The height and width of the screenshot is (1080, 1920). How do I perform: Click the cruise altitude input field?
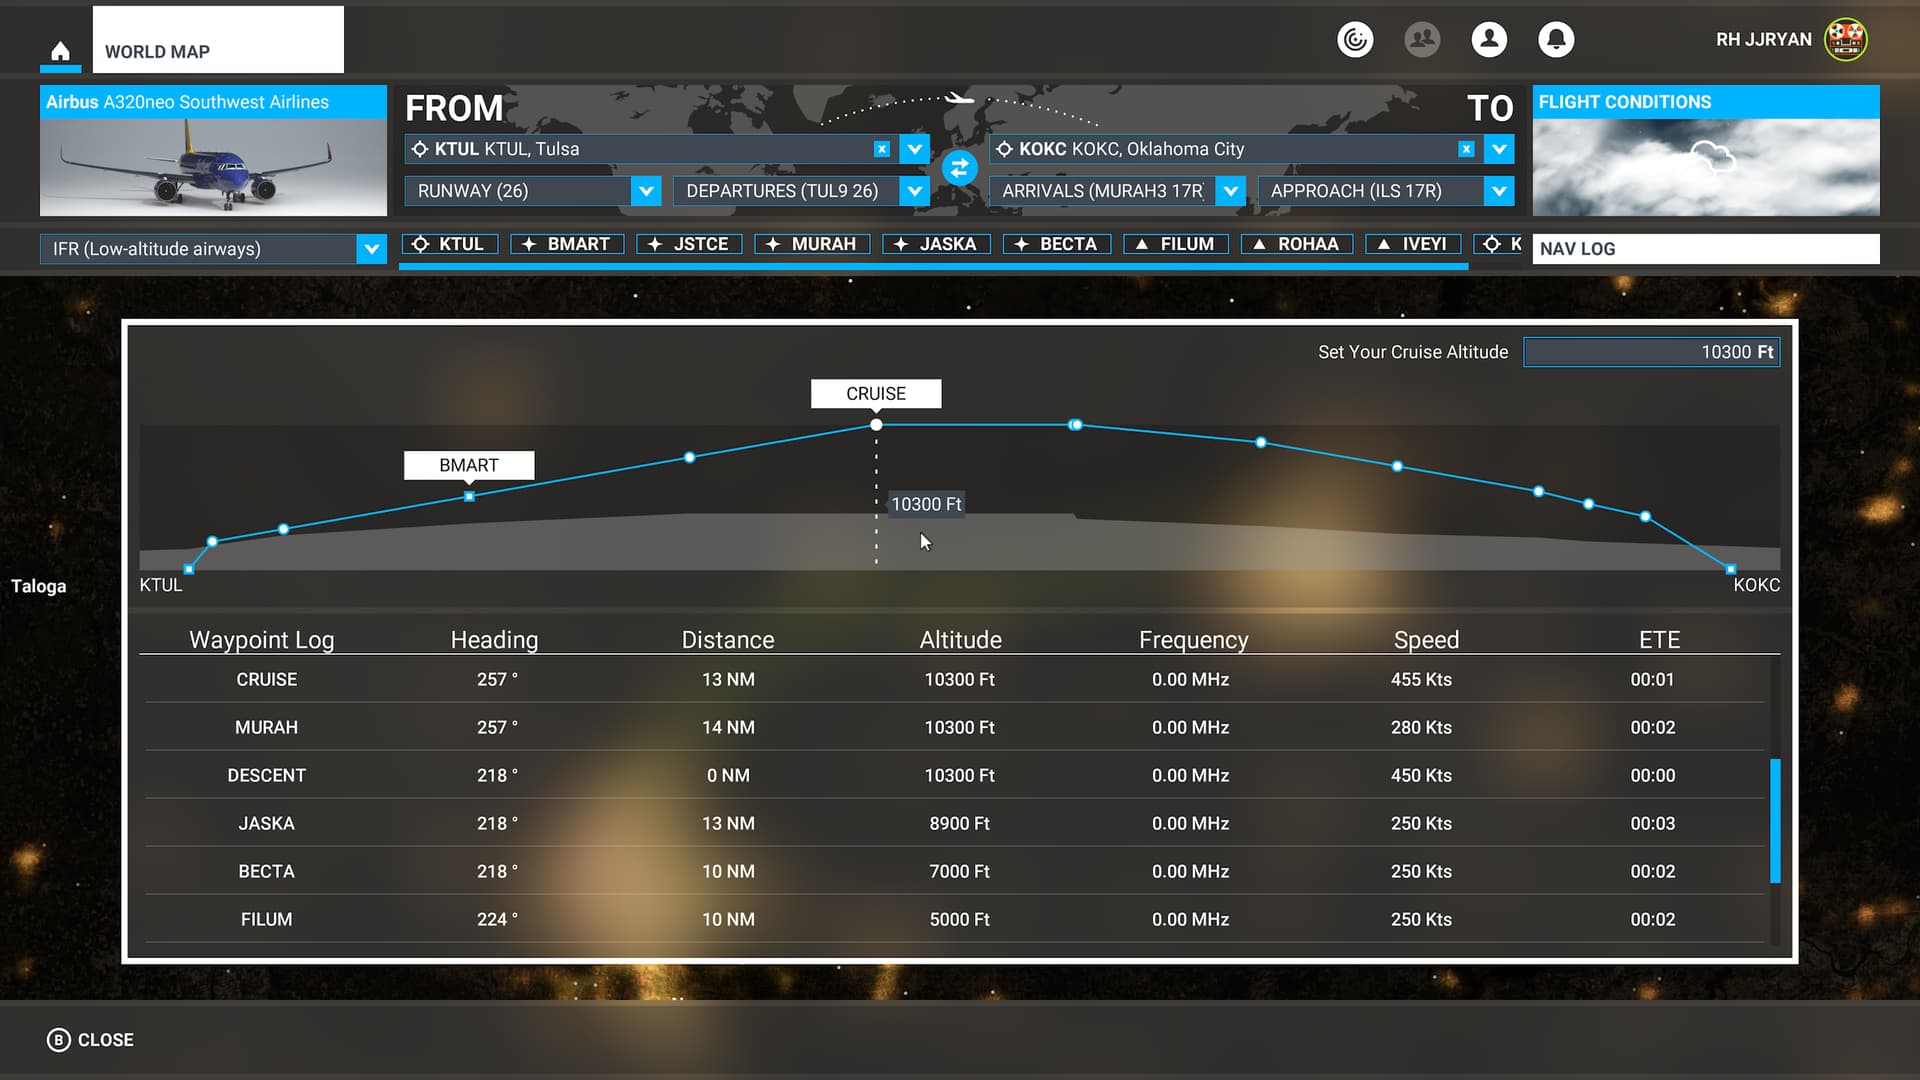(x=1650, y=352)
